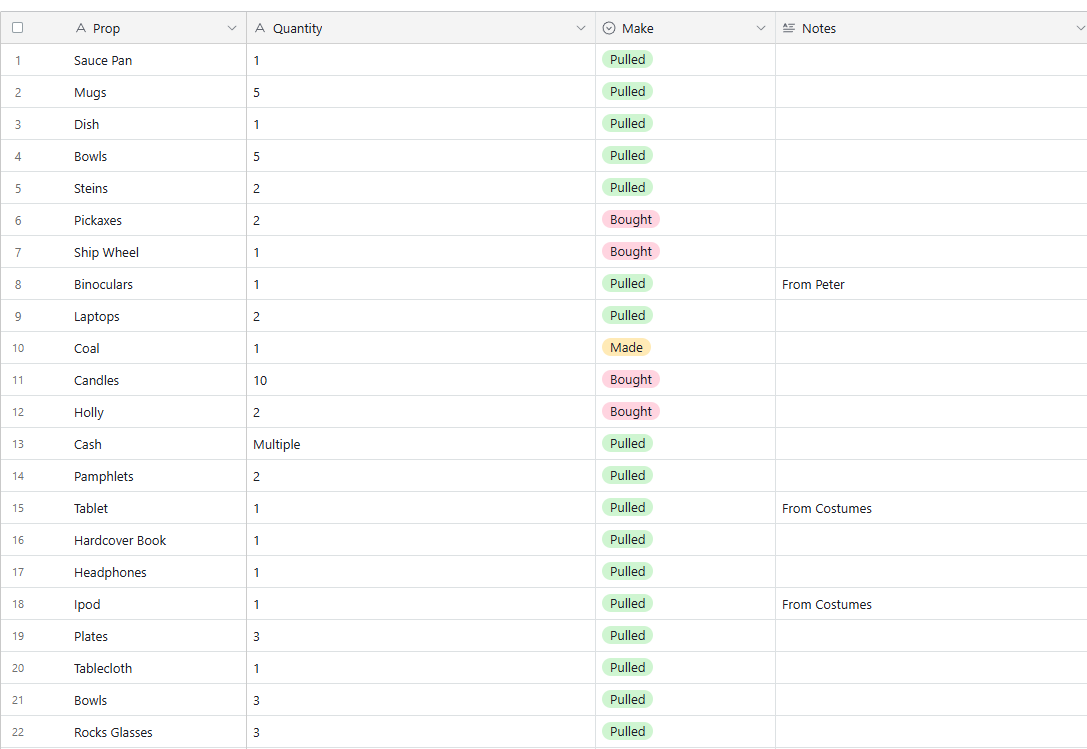Screen dimensions: 1087x749
Task: Select the Ship Wheel prop cell
Action: tap(106, 253)
